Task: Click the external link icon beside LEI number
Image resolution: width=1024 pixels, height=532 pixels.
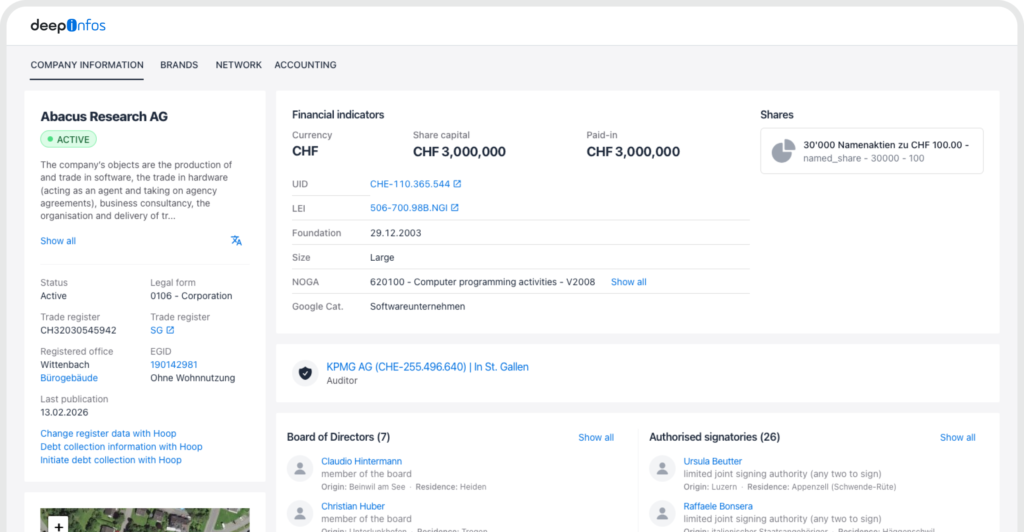Action: click(x=455, y=208)
